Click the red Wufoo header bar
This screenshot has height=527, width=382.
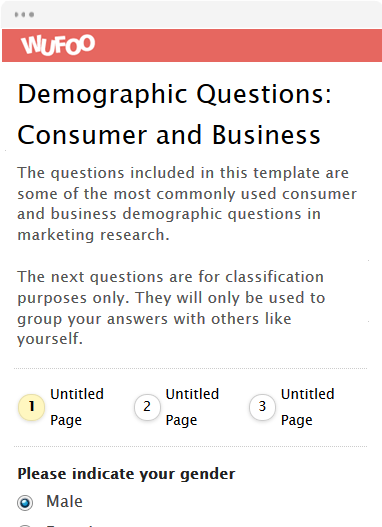[x=192, y=45]
